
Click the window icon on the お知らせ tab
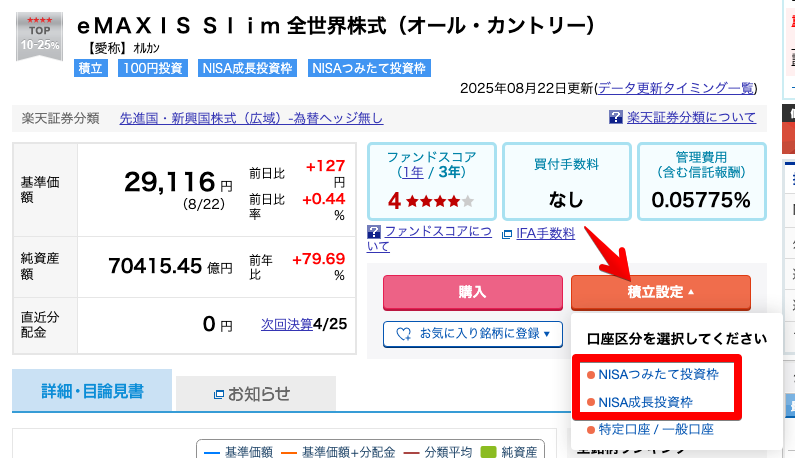(x=219, y=394)
